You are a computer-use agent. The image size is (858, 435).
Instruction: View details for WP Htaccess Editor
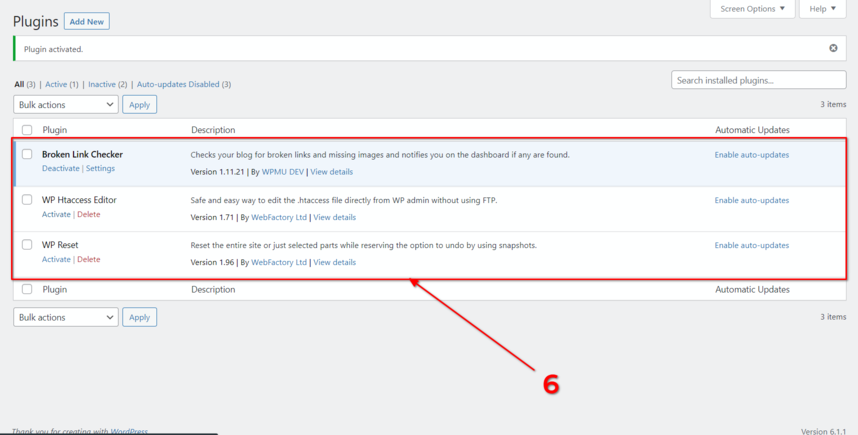coord(334,217)
